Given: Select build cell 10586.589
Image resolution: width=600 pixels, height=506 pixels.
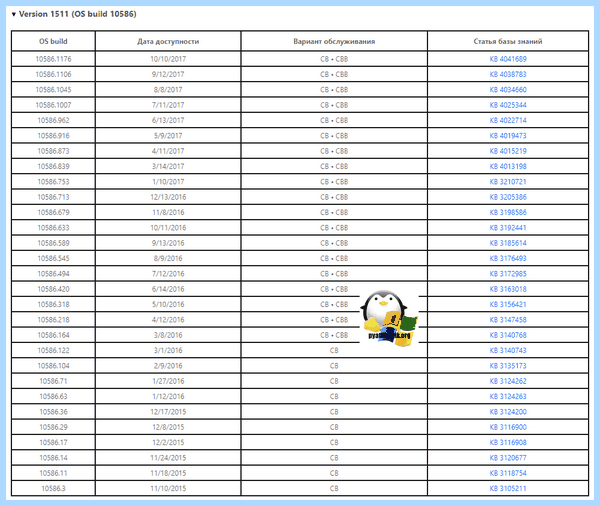Looking at the screenshot, I should 53,243.
